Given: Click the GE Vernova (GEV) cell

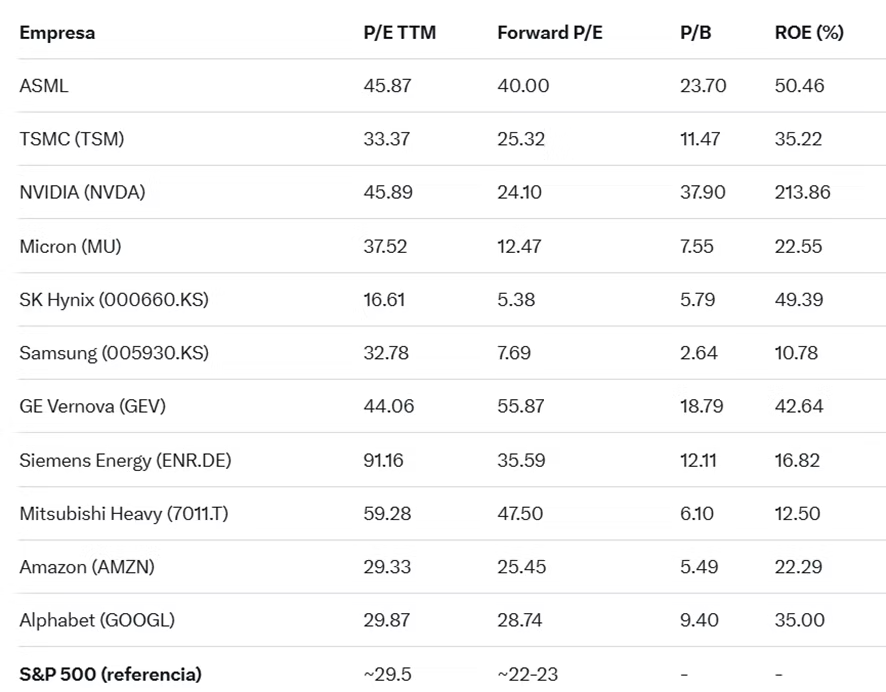Looking at the screenshot, I should pyautogui.click(x=92, y=407).
